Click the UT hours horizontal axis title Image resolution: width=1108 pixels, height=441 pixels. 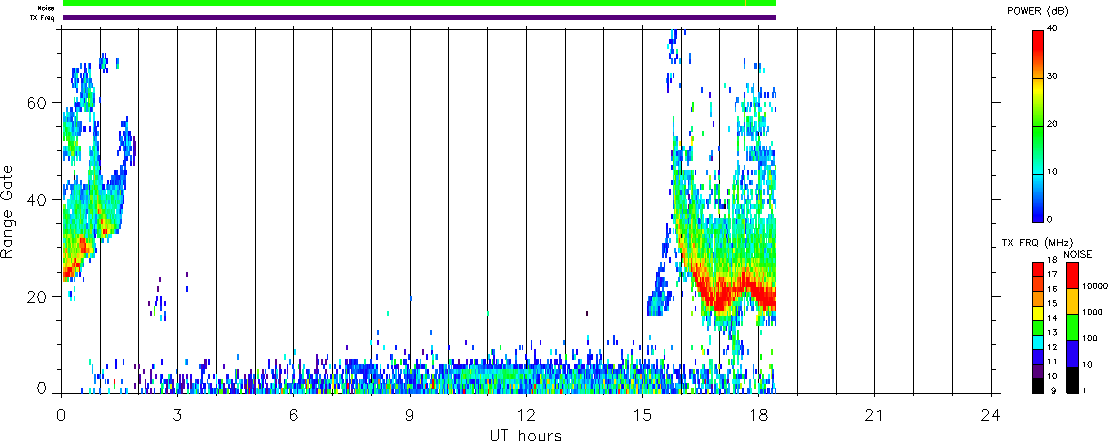pos(526,435)
